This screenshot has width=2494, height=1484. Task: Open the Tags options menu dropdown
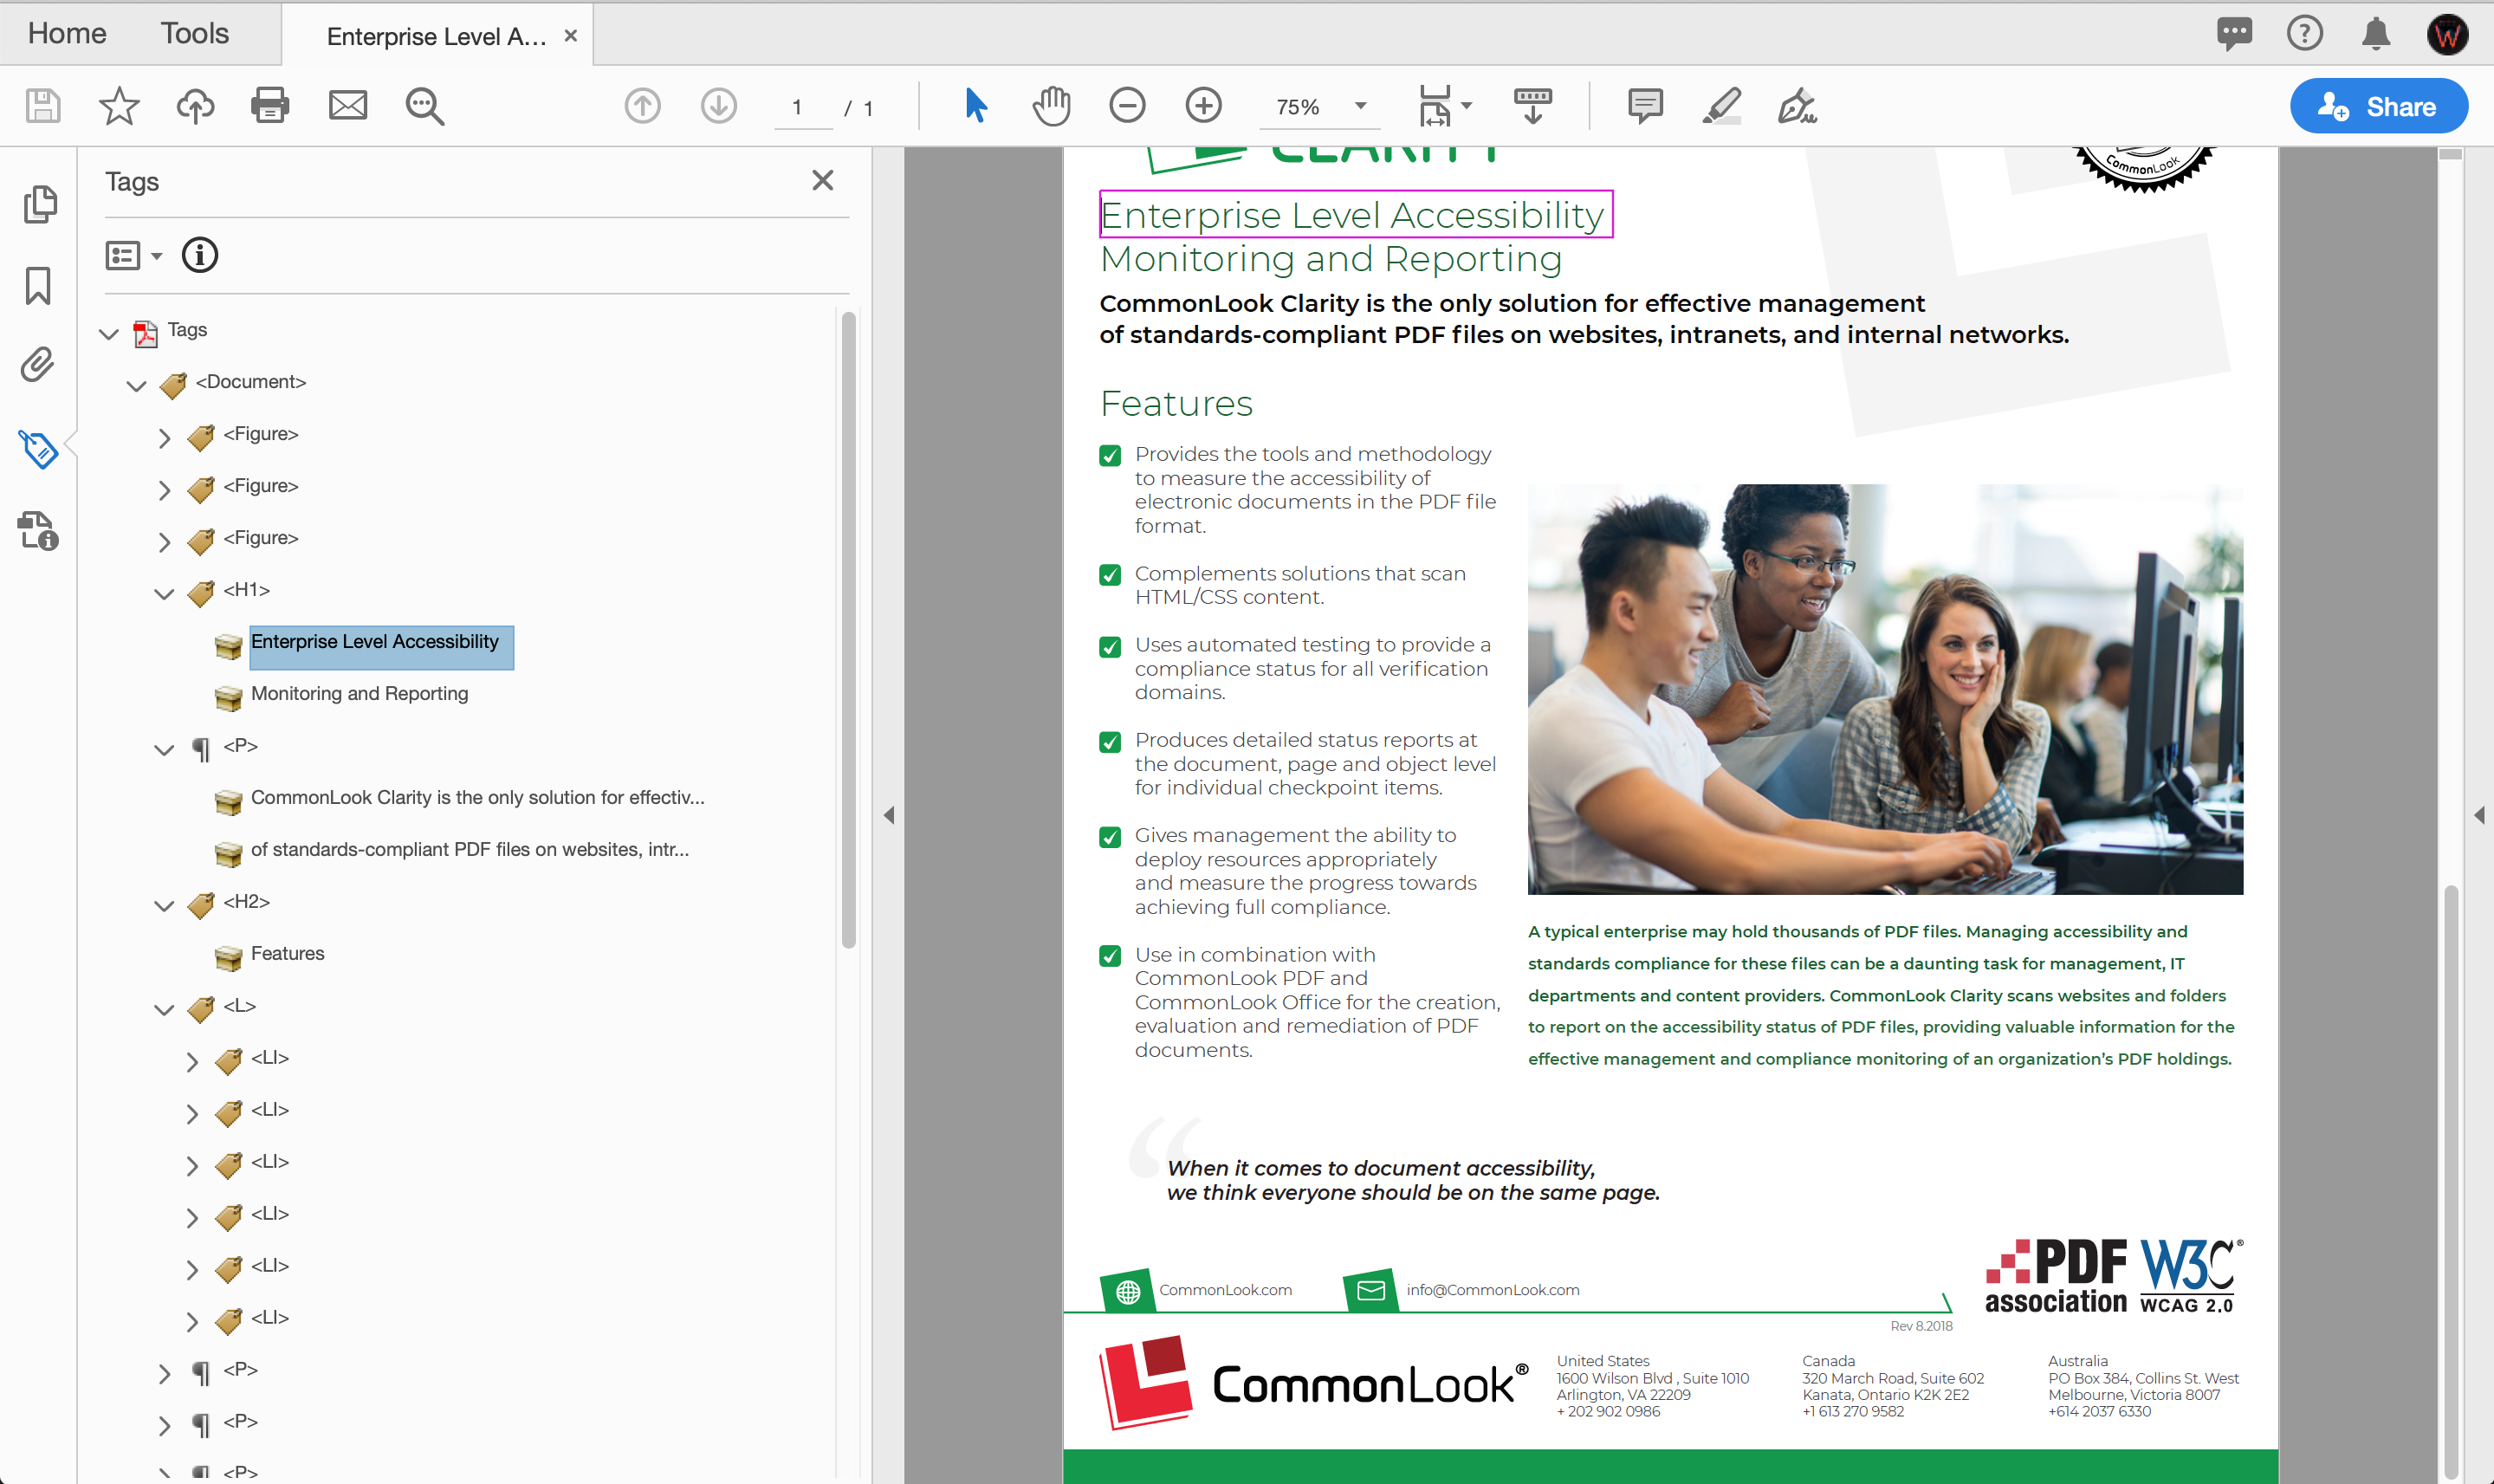(x=134, y=255)
